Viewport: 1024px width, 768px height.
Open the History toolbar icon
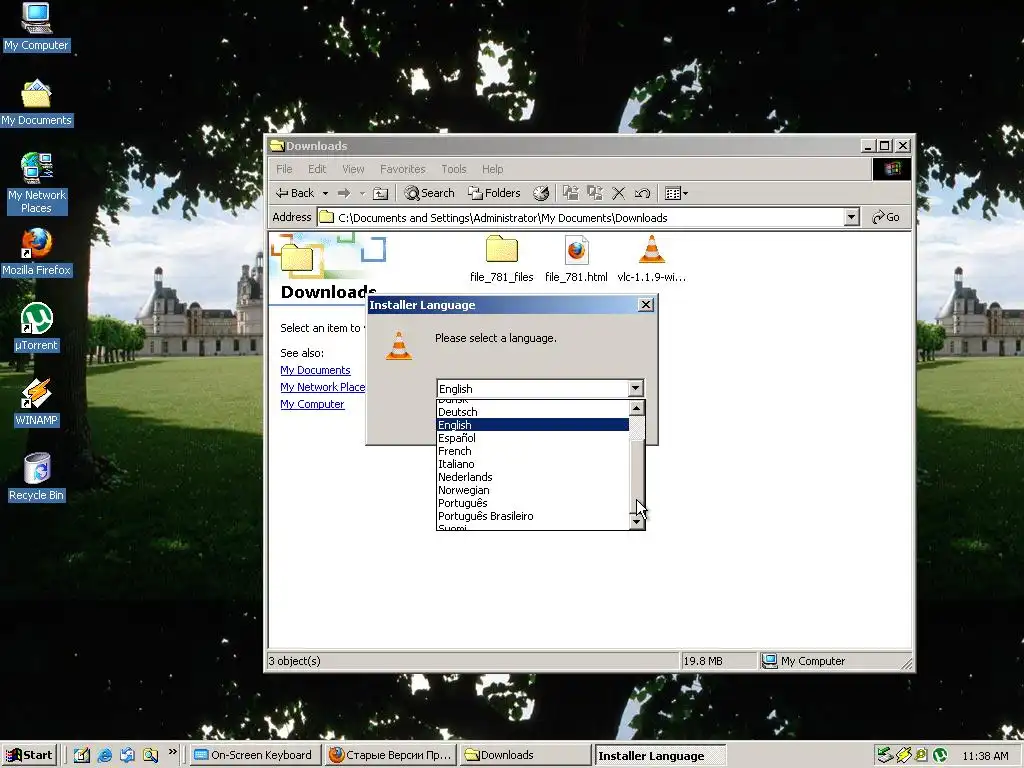click(541, 193)
